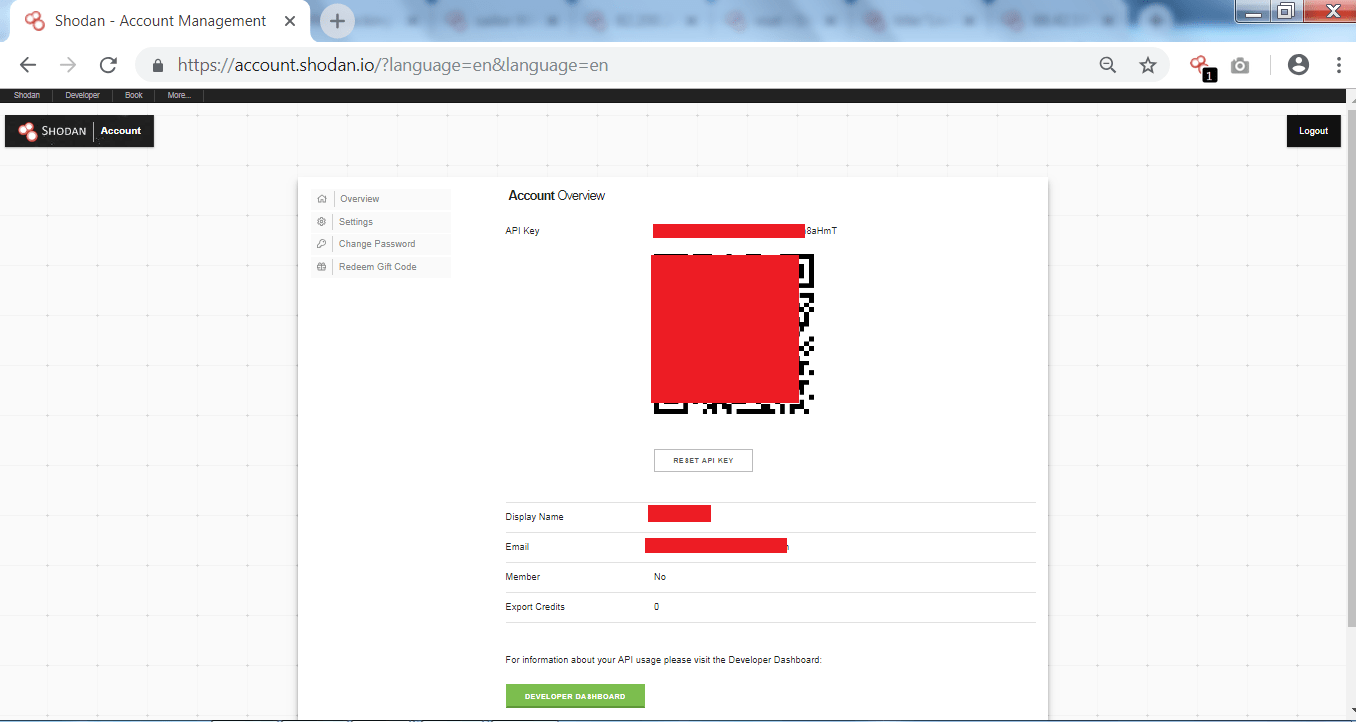The height and width of the screenshot is (722, 1356).
Task: Open the Change Password sidebar item
Action: [381, 244]
